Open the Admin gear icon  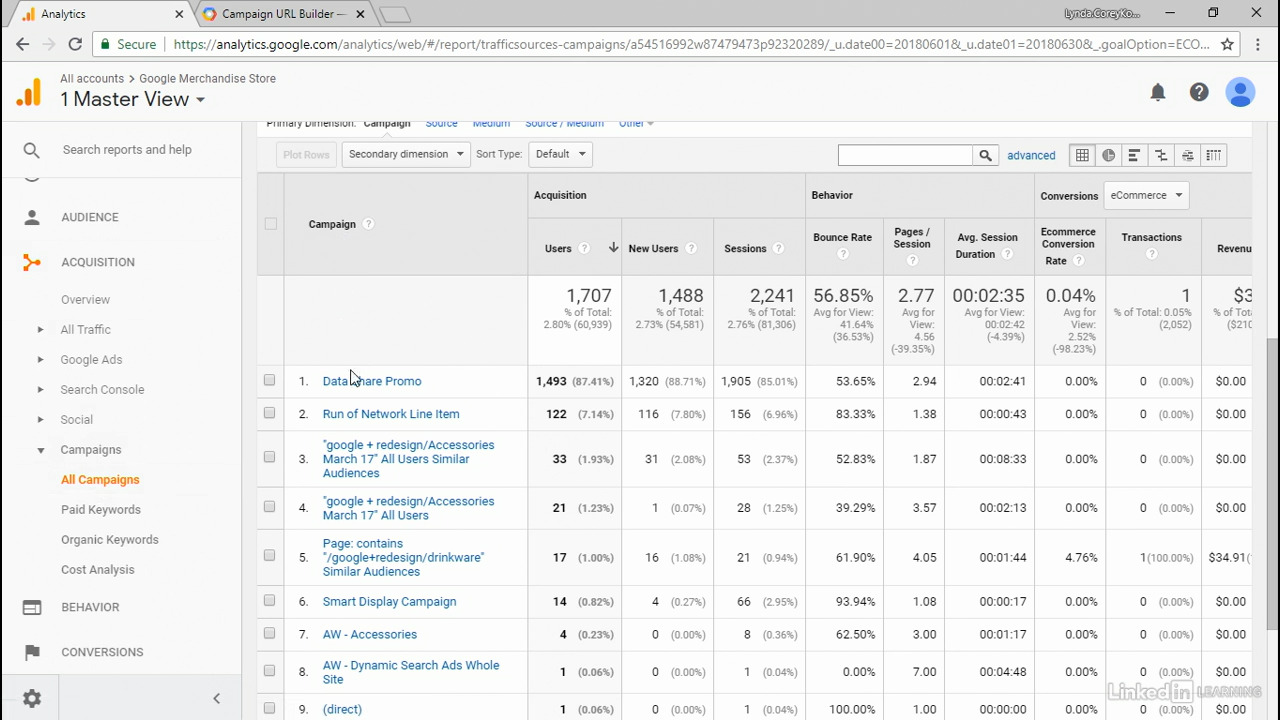(x=32, y=699)
